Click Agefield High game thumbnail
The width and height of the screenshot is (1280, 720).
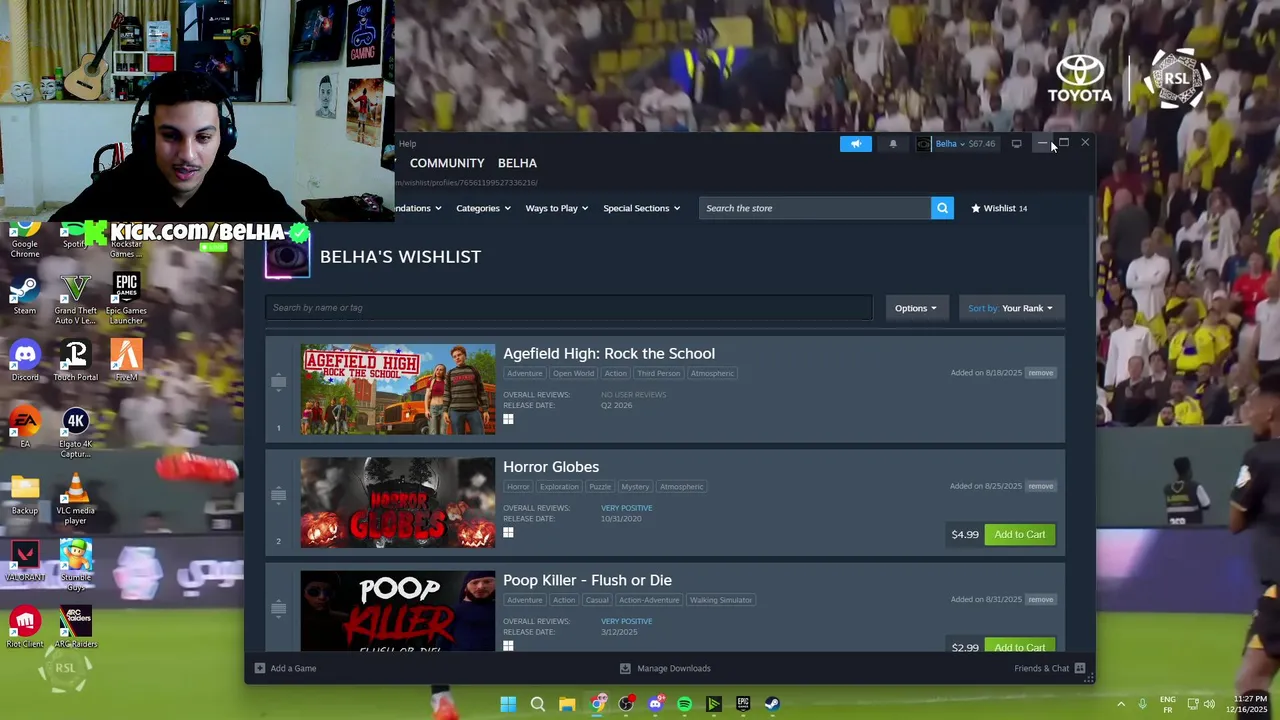pyautogui.click(x=398, y=389)
